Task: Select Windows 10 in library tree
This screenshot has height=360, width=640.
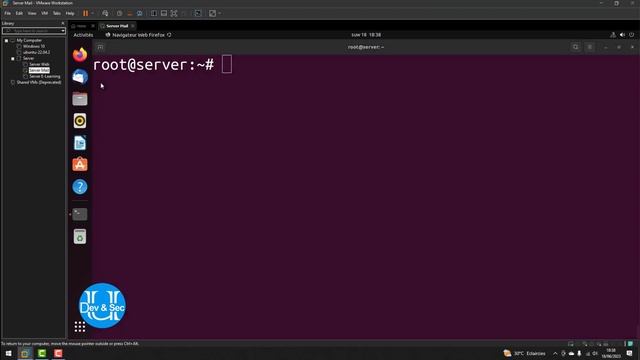Action: point(34,47)
